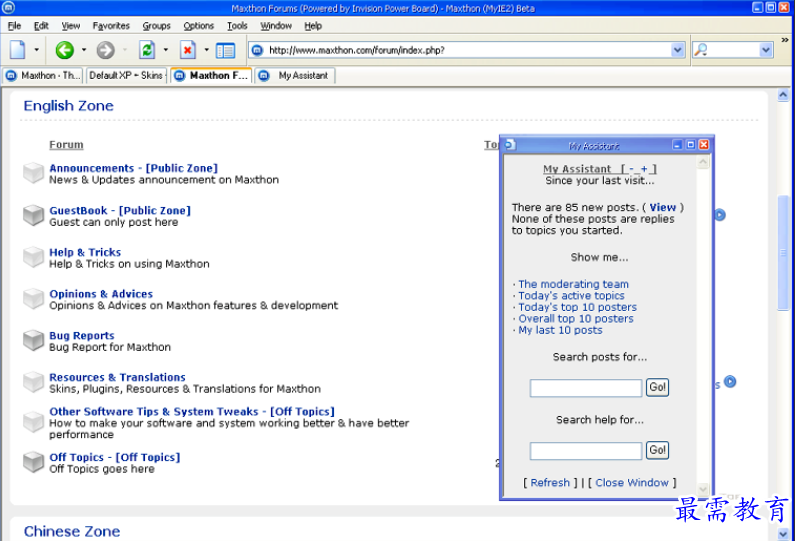Click the blue last-post arrow near GuestBook row
This screenshot has height=541, width=797.
click(x=720, y=215)
